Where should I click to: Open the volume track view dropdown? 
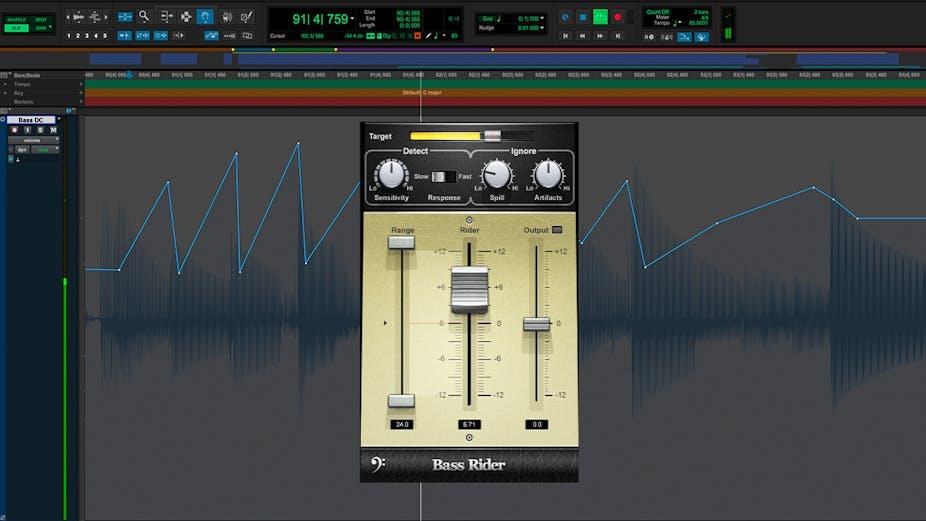tap(32, 140)
